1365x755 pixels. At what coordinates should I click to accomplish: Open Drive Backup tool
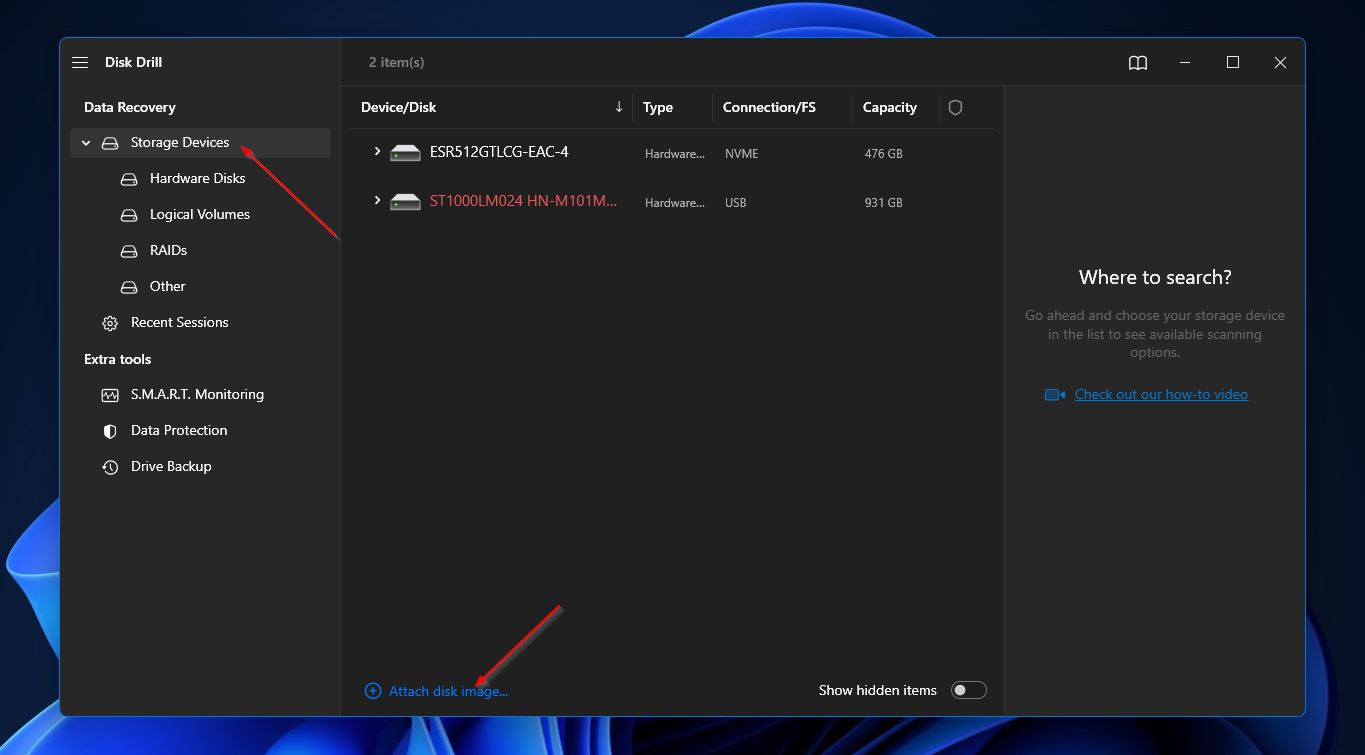171,466
